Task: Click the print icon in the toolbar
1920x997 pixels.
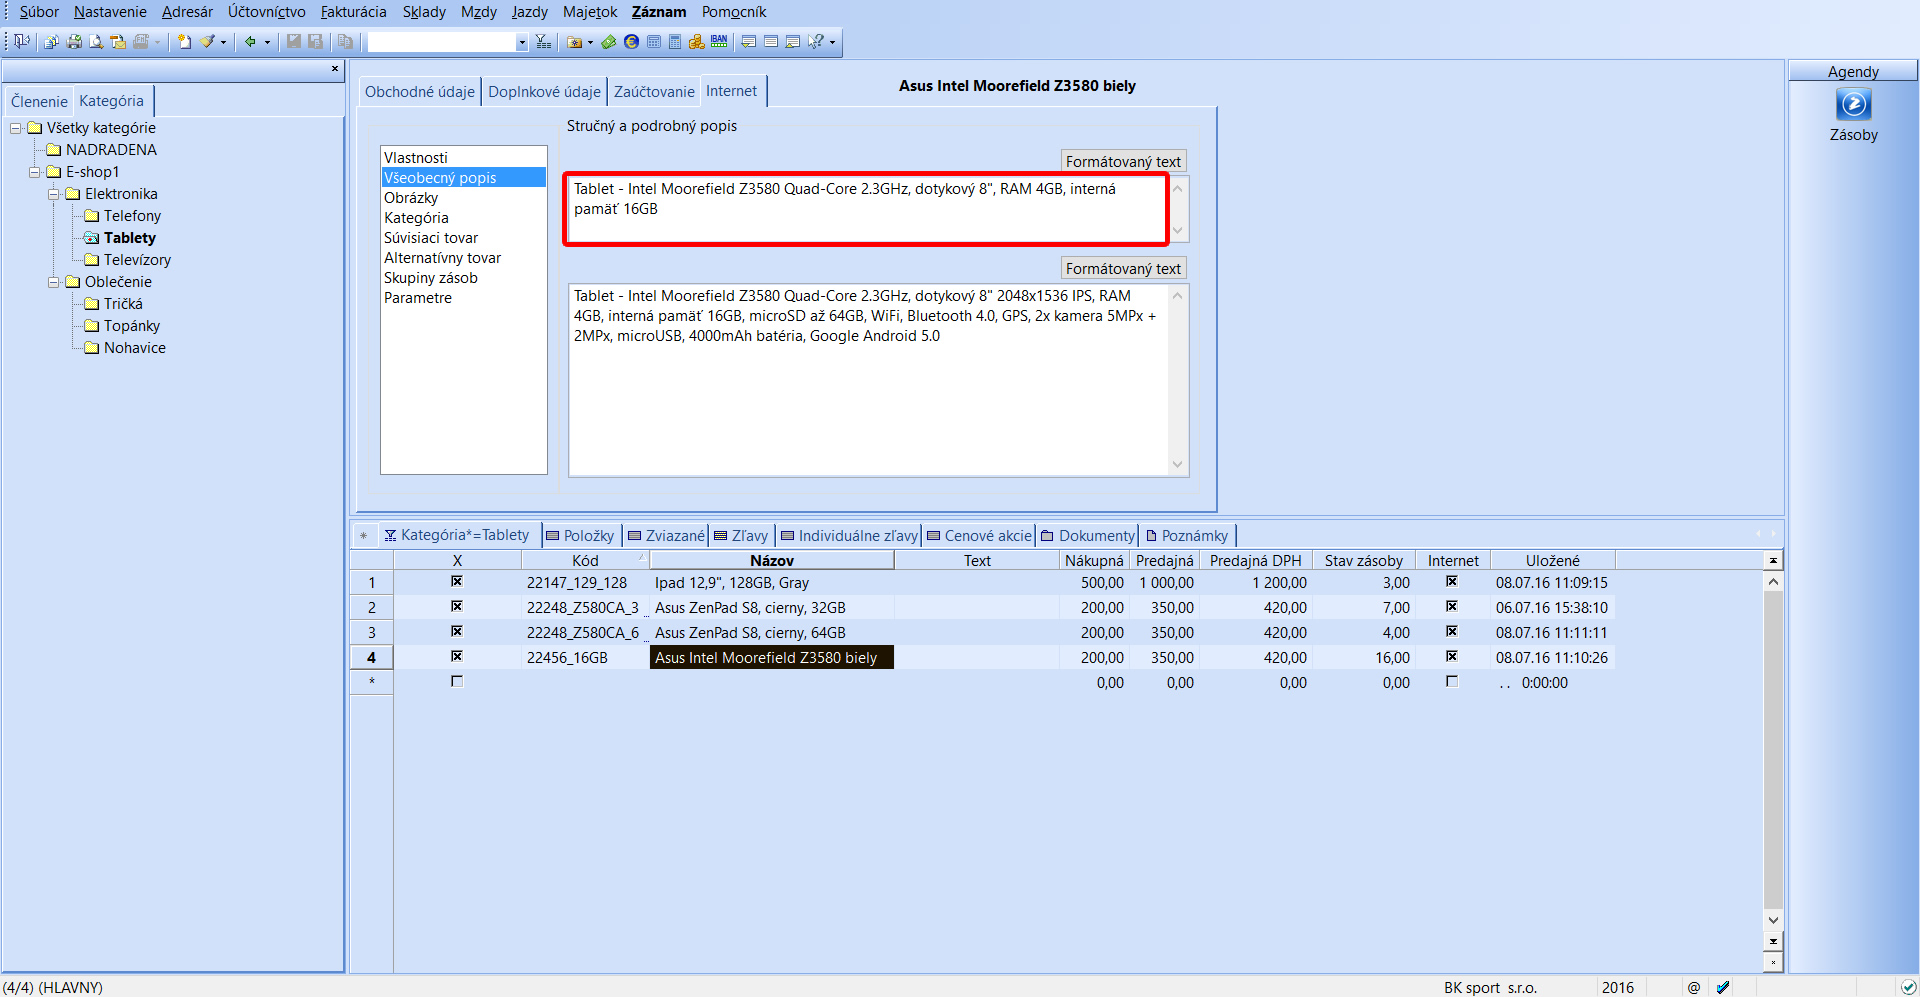Action: coord(74,41)
